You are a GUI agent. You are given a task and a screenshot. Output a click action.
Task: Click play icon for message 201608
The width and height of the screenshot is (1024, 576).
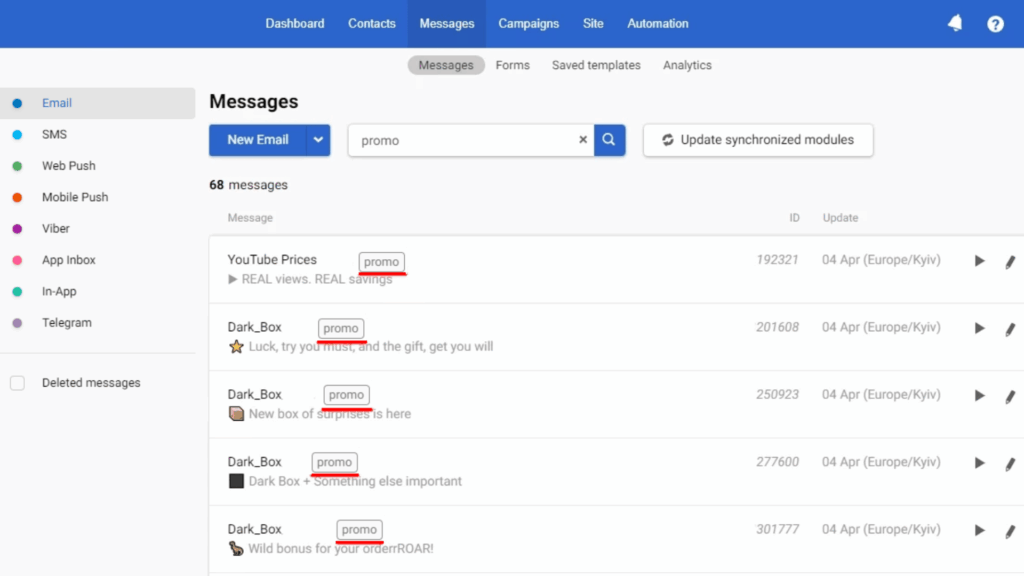coord(980,328)
